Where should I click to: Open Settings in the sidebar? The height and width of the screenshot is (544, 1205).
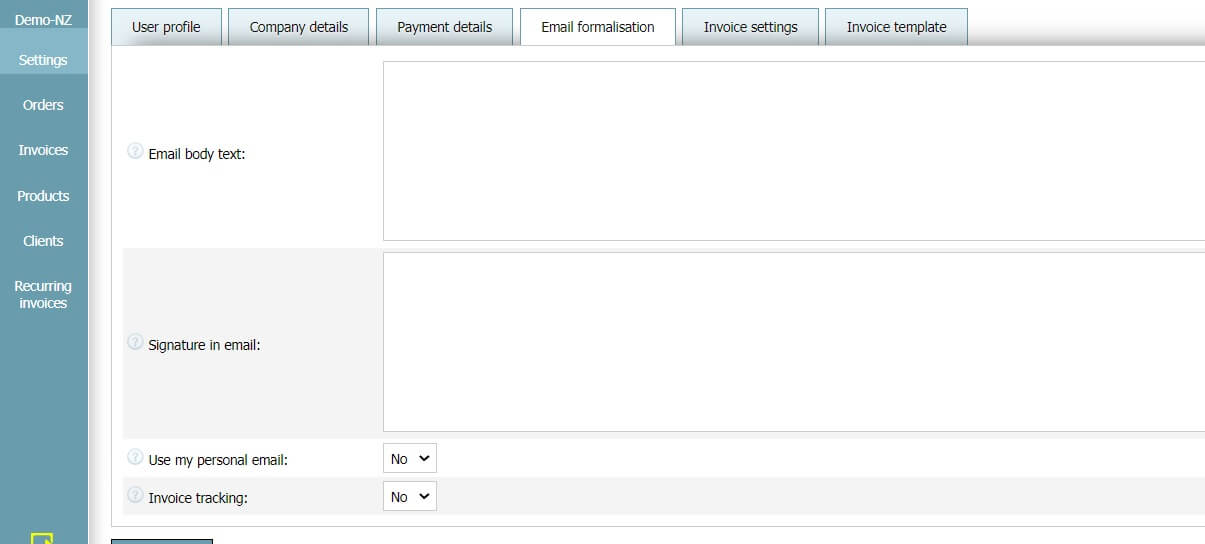[x=43, y=60]
